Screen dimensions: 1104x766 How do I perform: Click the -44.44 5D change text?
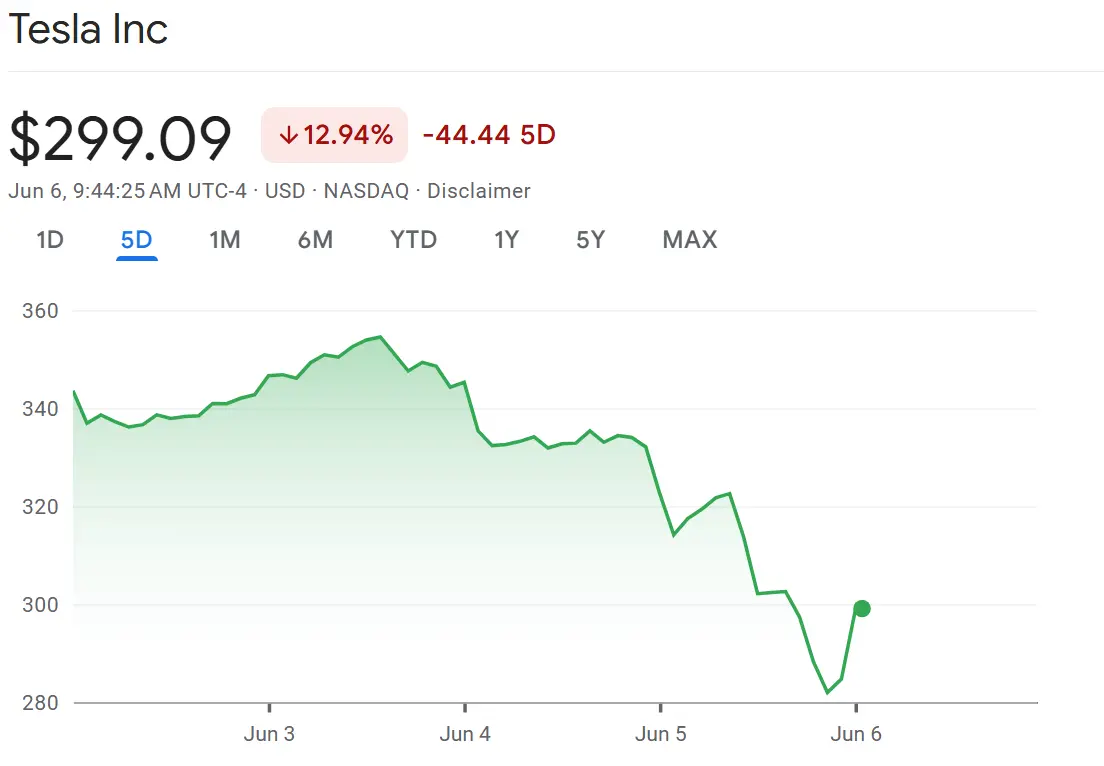coord(488,135)
